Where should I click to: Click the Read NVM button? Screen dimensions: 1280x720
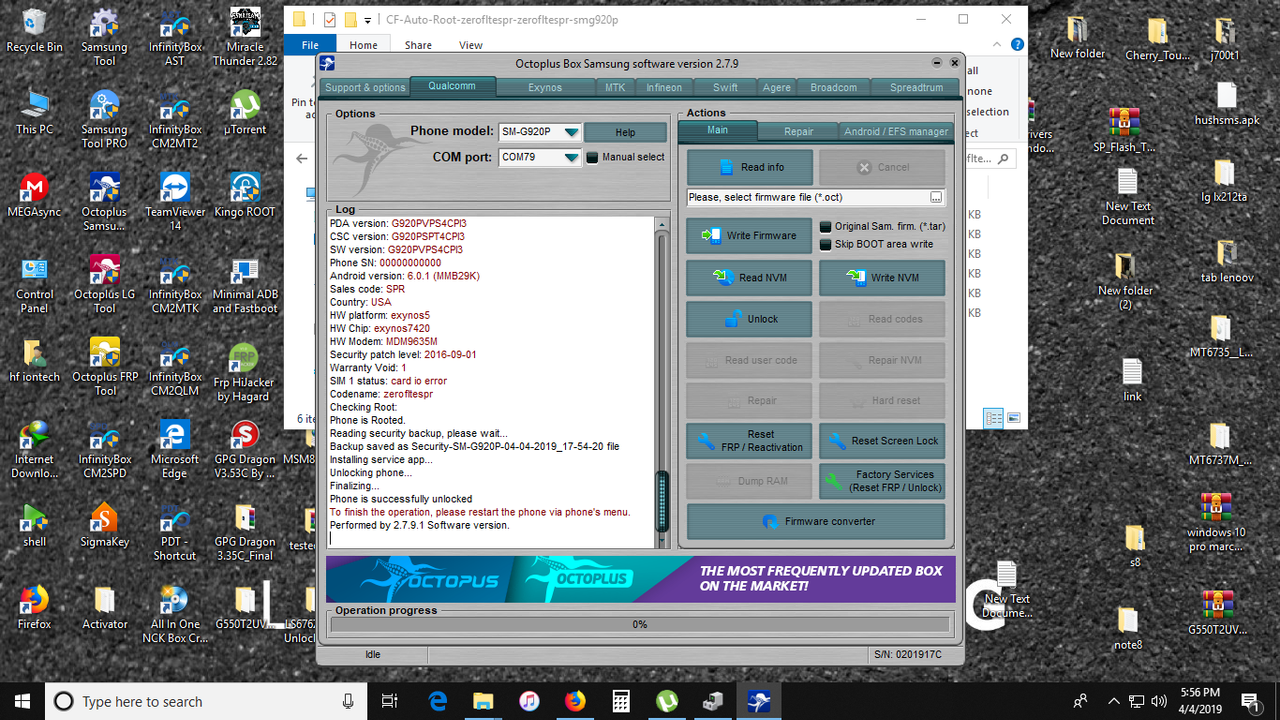pyautogui.click(x=749, y=278)
